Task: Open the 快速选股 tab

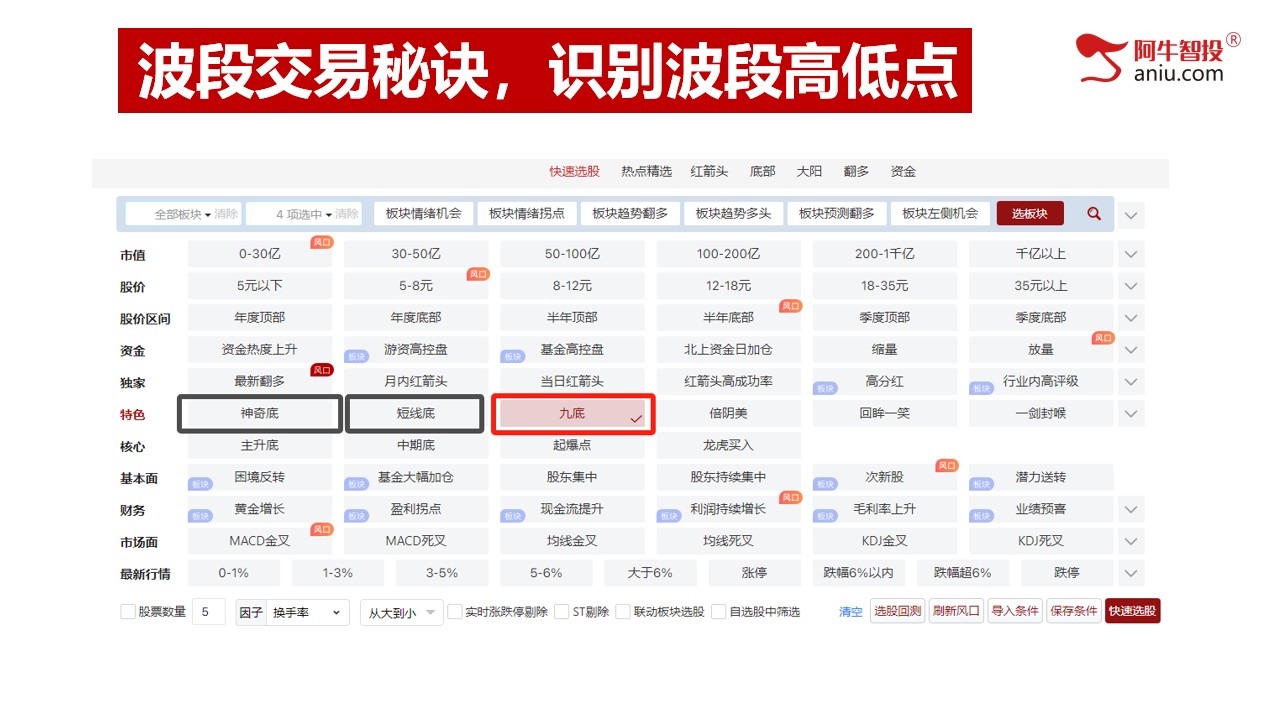Action: tap(574, 172)
